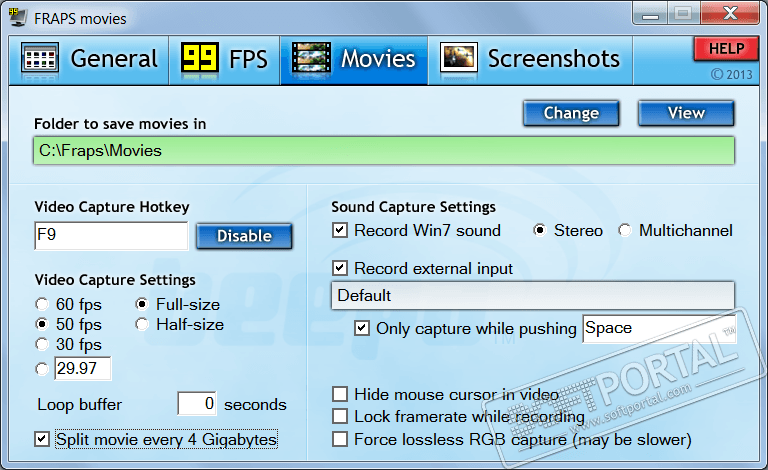Enable Force lossless RGB capture
Viewport: 768px width, 470px height.
(x=340, y=439)
